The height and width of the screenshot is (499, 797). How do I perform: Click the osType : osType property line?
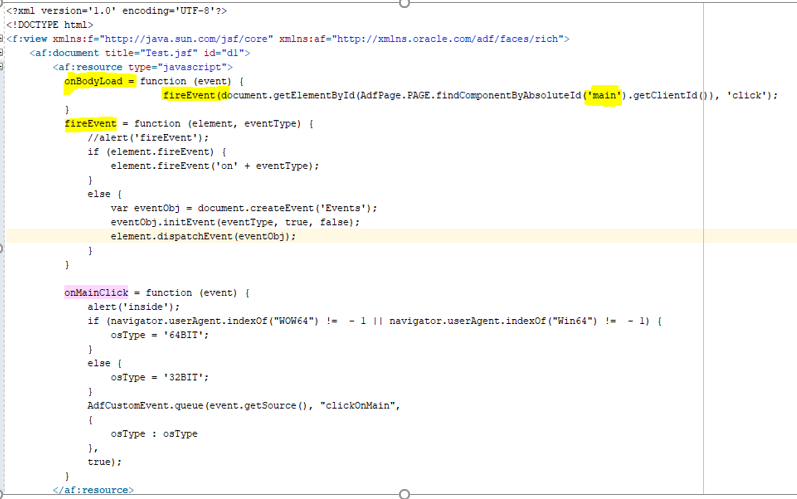154,434
